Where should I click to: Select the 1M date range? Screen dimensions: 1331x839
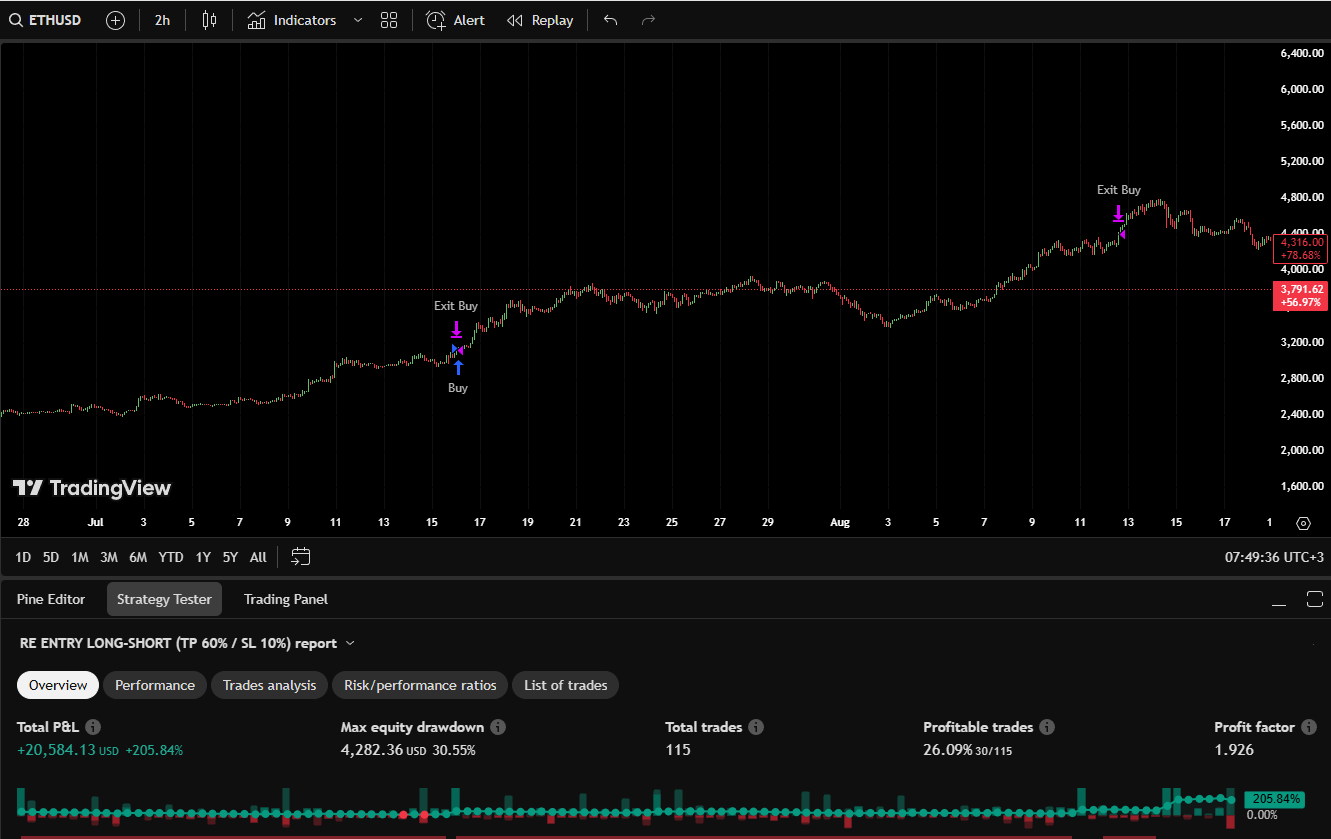80,557
